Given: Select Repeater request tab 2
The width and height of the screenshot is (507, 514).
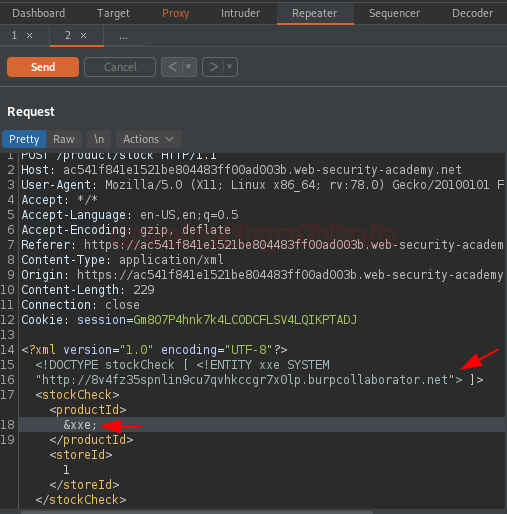Looking at the screenshot, I should 68,35.
